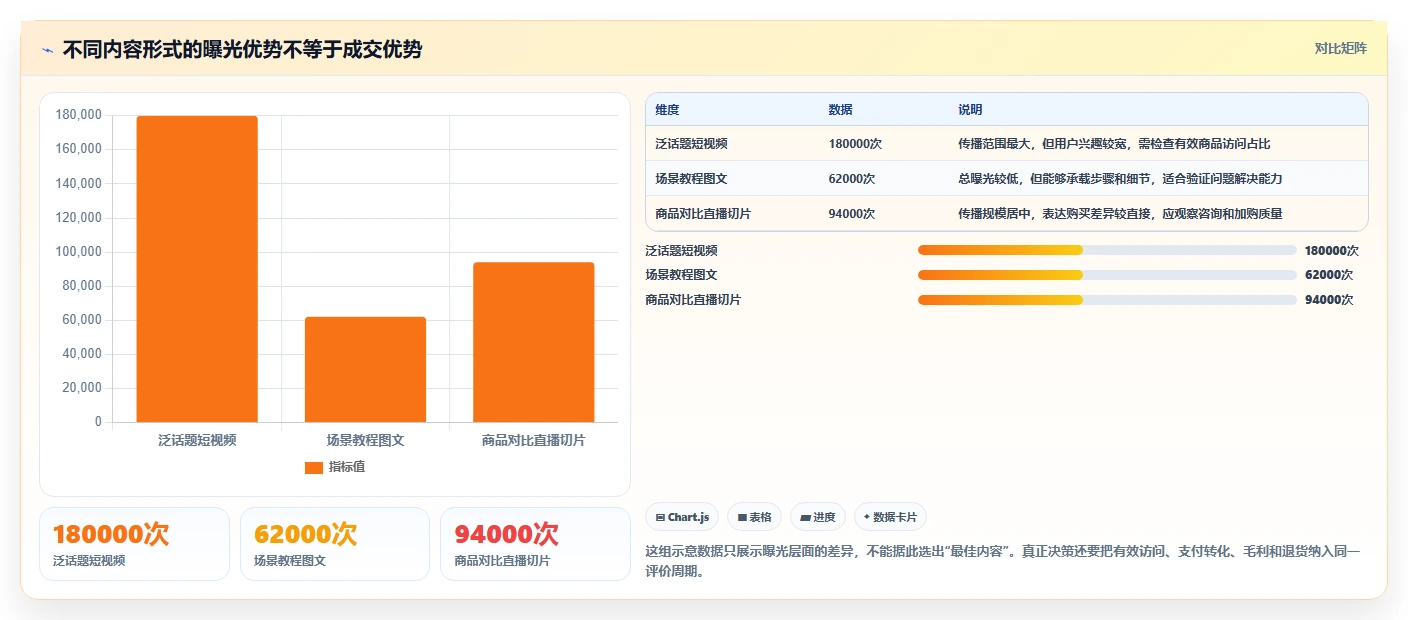This screenshot has height=620, width=1408.
Task: Click the 进度 tag chip
Action: point(817,517)
